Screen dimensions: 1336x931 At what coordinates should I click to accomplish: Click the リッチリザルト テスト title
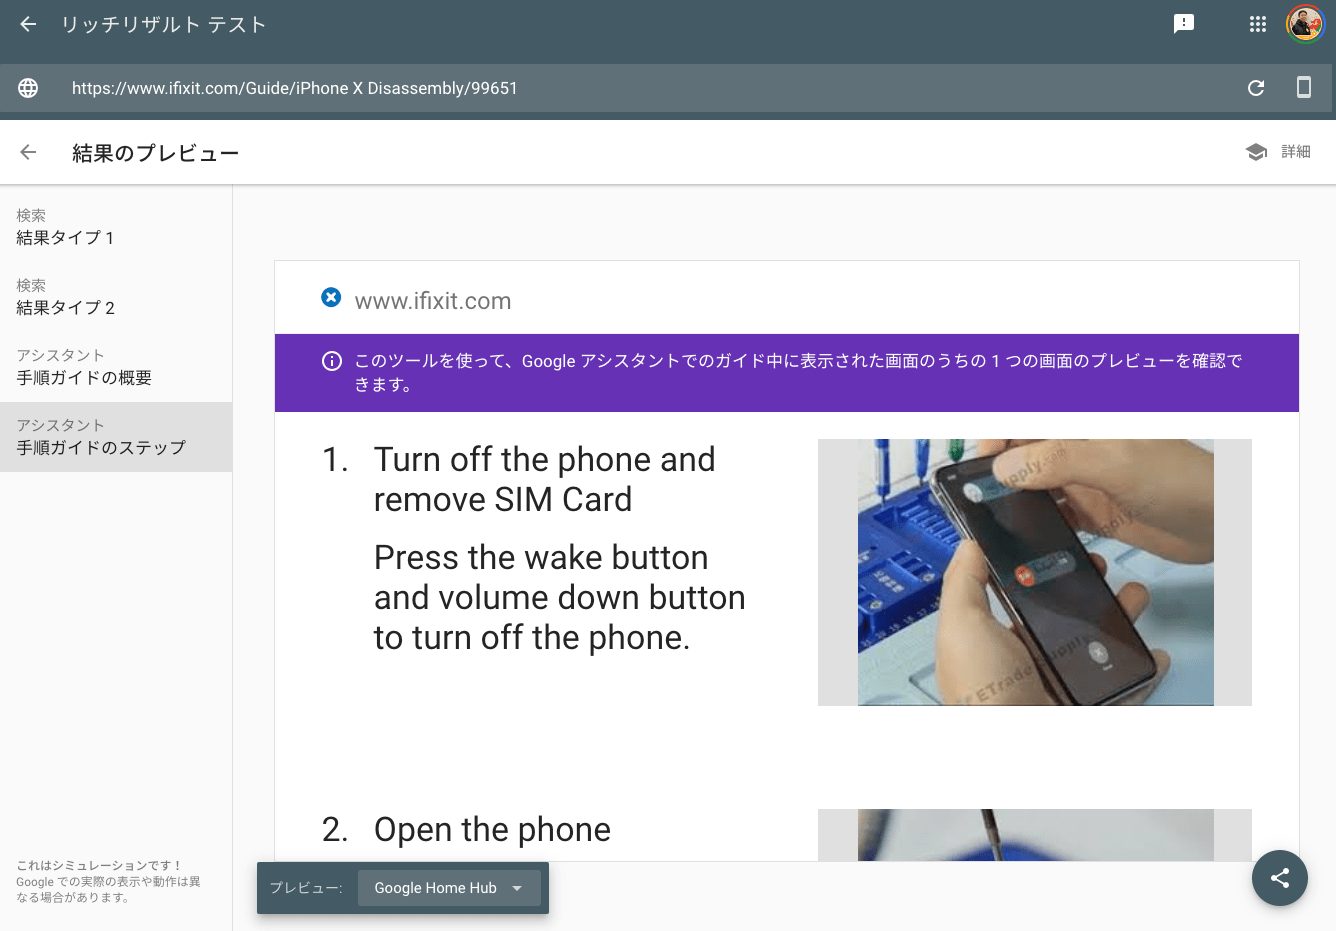(x=164, y=24)
